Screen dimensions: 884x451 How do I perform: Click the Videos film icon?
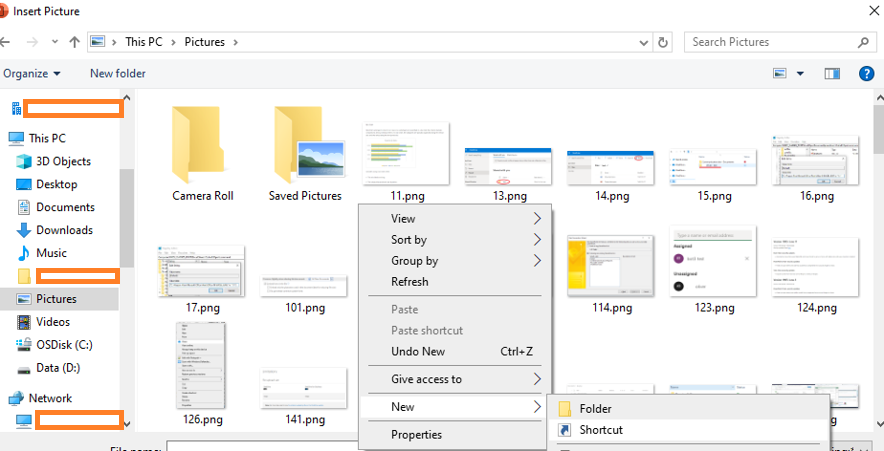(x=24, y=322)
